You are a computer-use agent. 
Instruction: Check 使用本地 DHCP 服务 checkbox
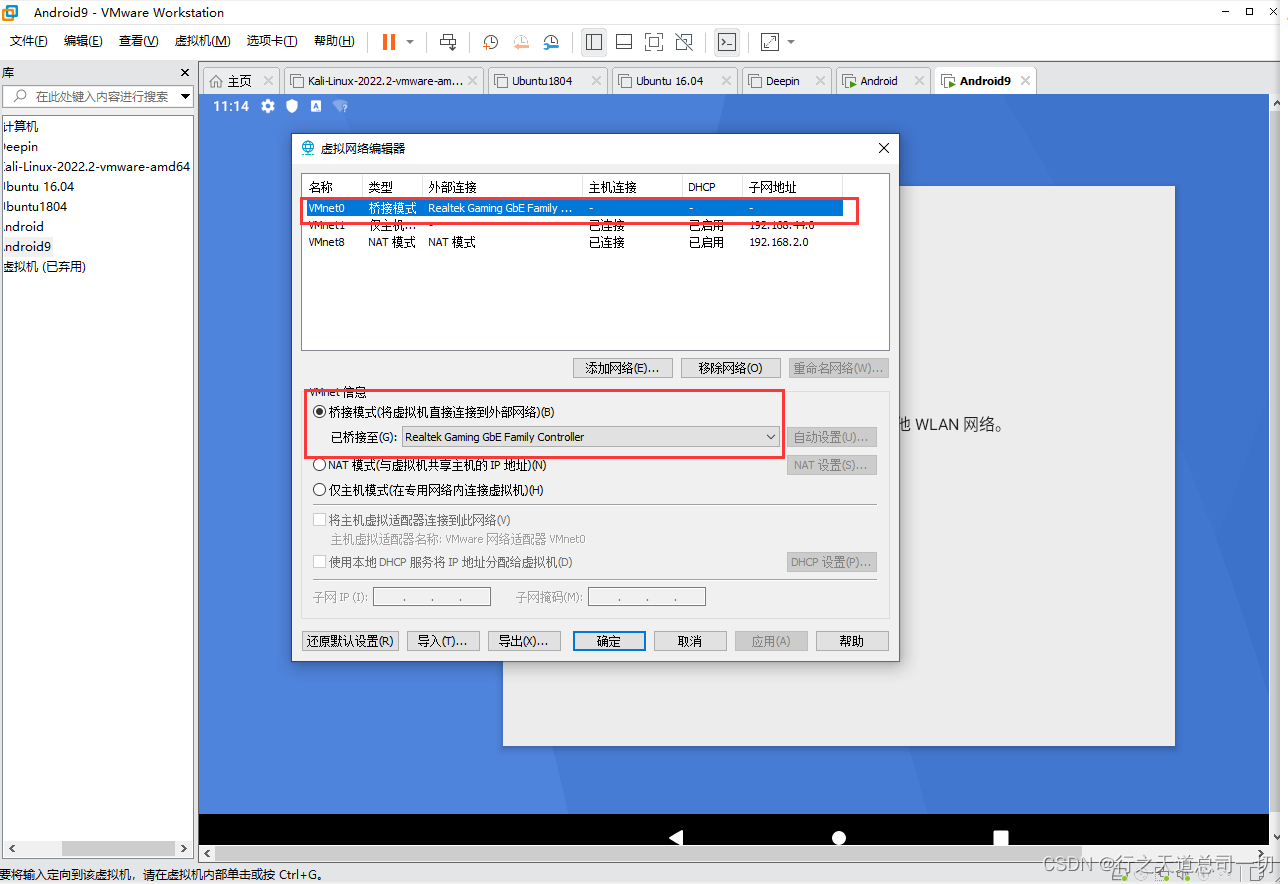320,562
